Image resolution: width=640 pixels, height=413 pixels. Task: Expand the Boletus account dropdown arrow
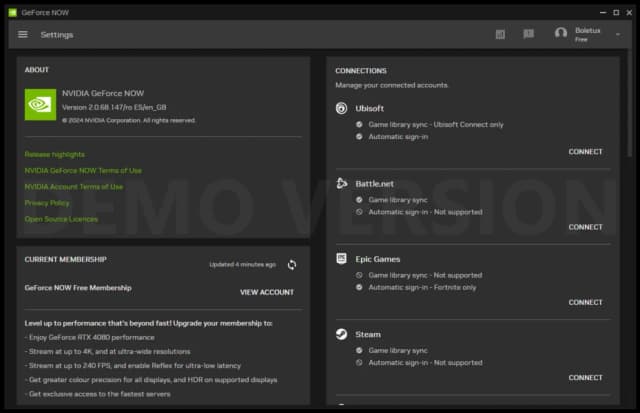[618, 35]
